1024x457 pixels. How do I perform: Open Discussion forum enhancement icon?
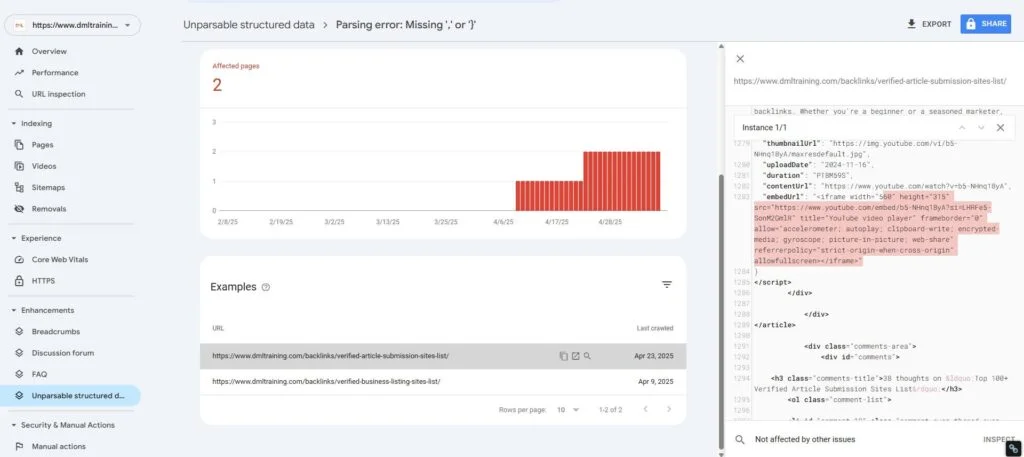pyautogui.click(x=19, y=353)
